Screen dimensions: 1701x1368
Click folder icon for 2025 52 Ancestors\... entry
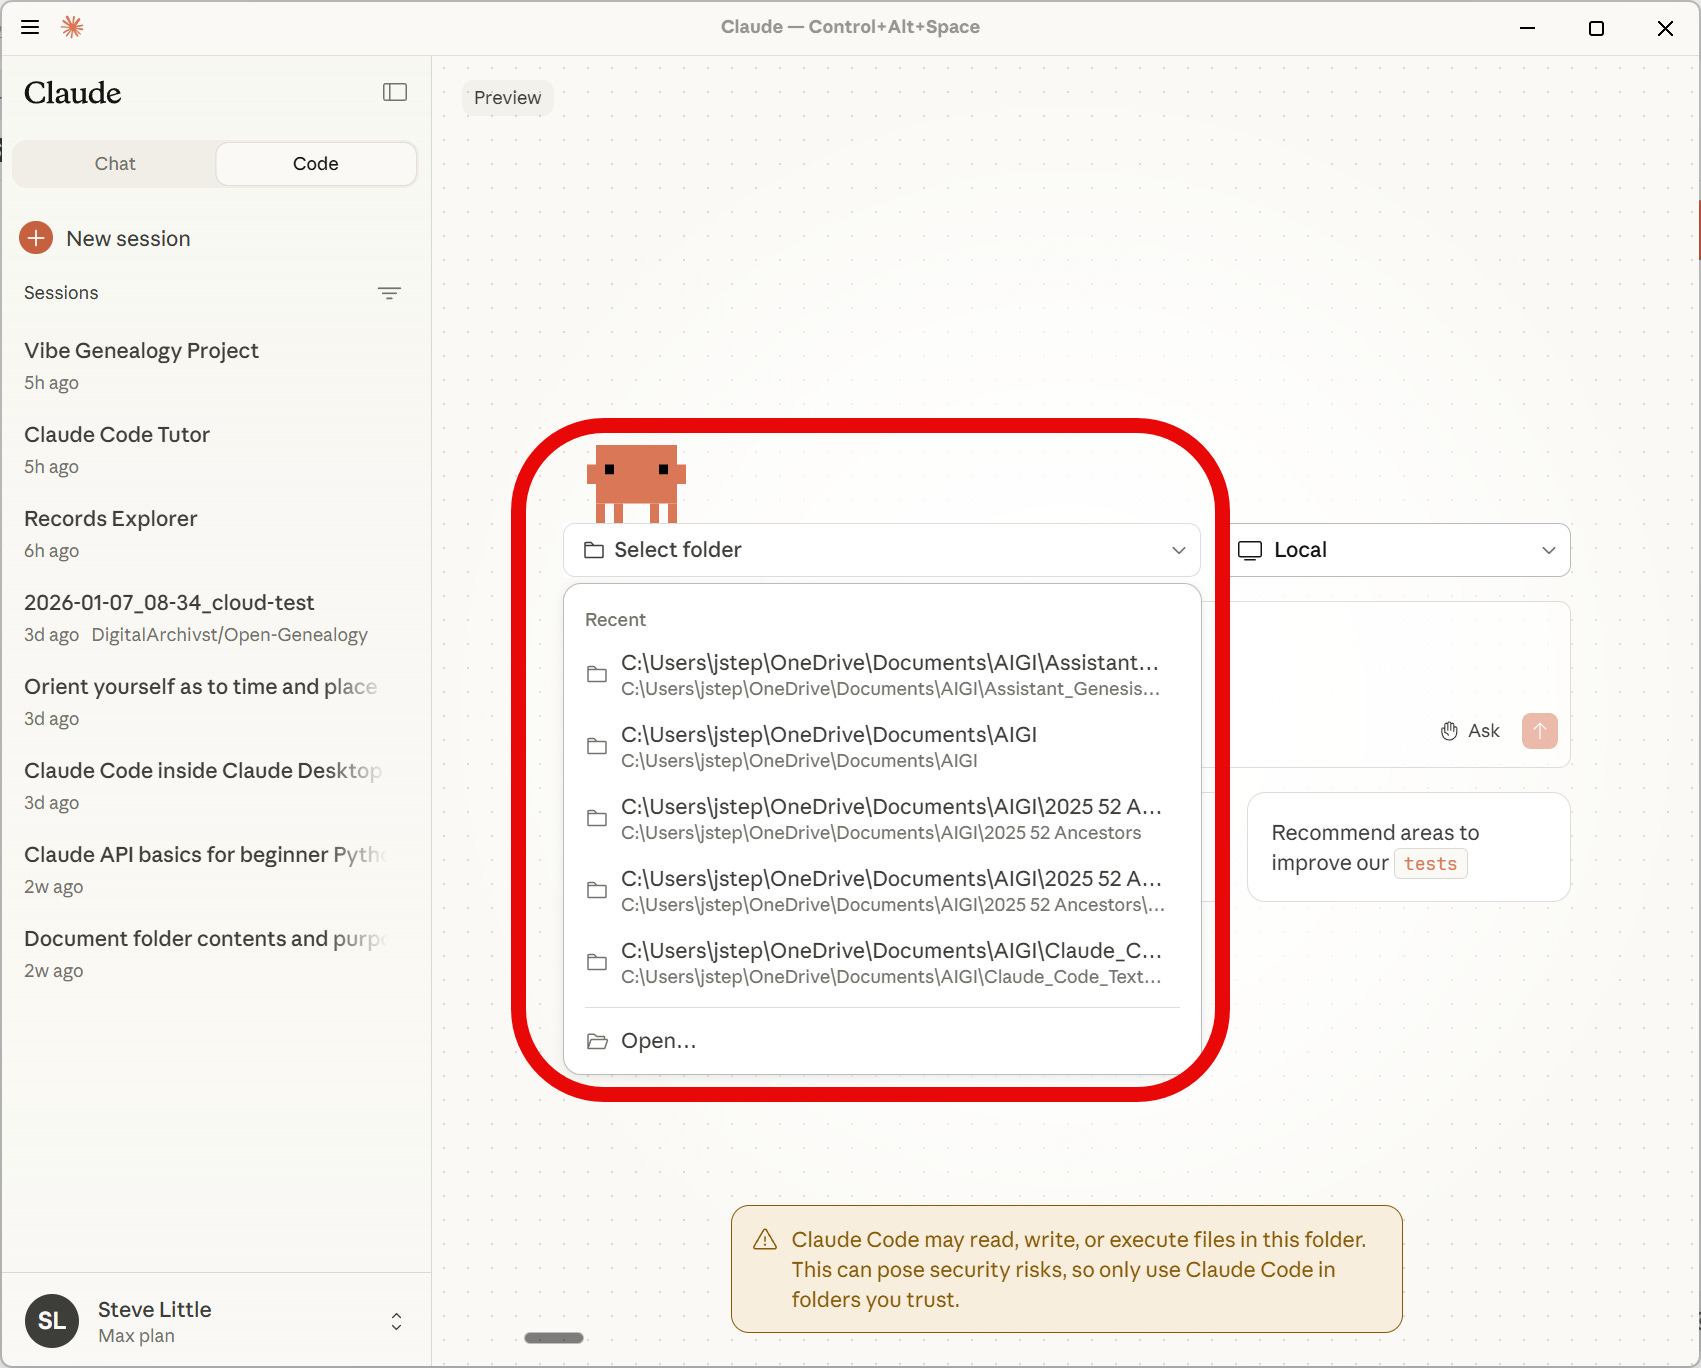(597, 890)
